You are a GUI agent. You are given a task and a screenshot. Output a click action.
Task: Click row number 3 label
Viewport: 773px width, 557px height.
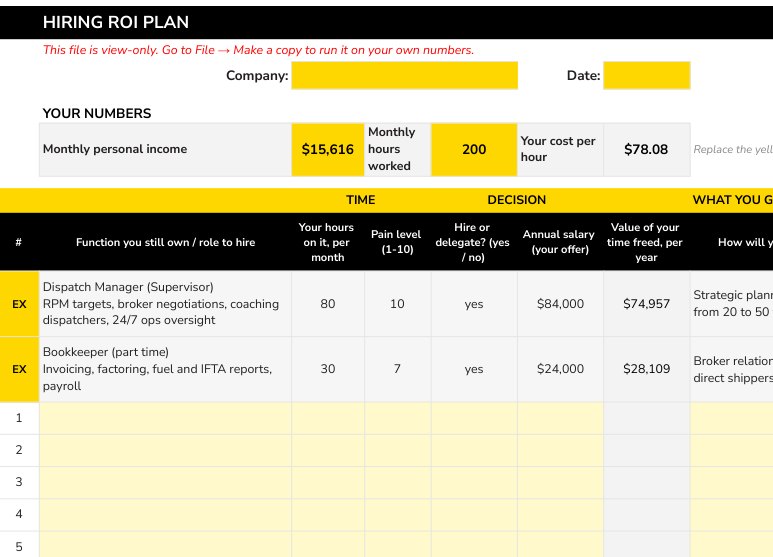[x=19, y=482]
